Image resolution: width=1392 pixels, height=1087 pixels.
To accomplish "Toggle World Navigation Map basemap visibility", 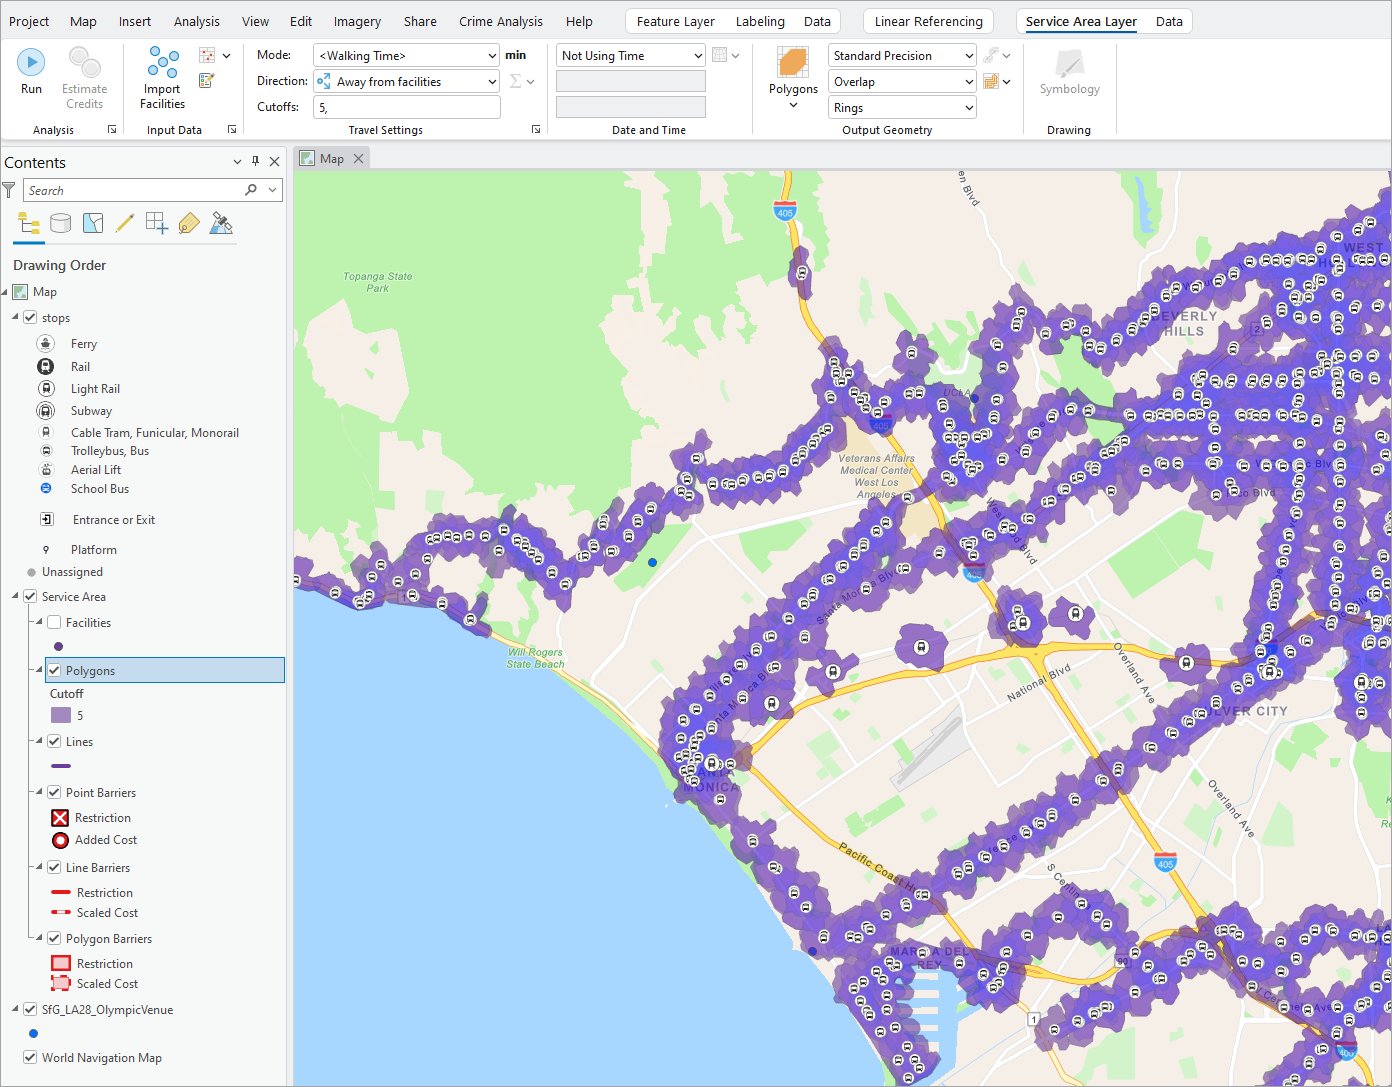I will click(30, 1057).
